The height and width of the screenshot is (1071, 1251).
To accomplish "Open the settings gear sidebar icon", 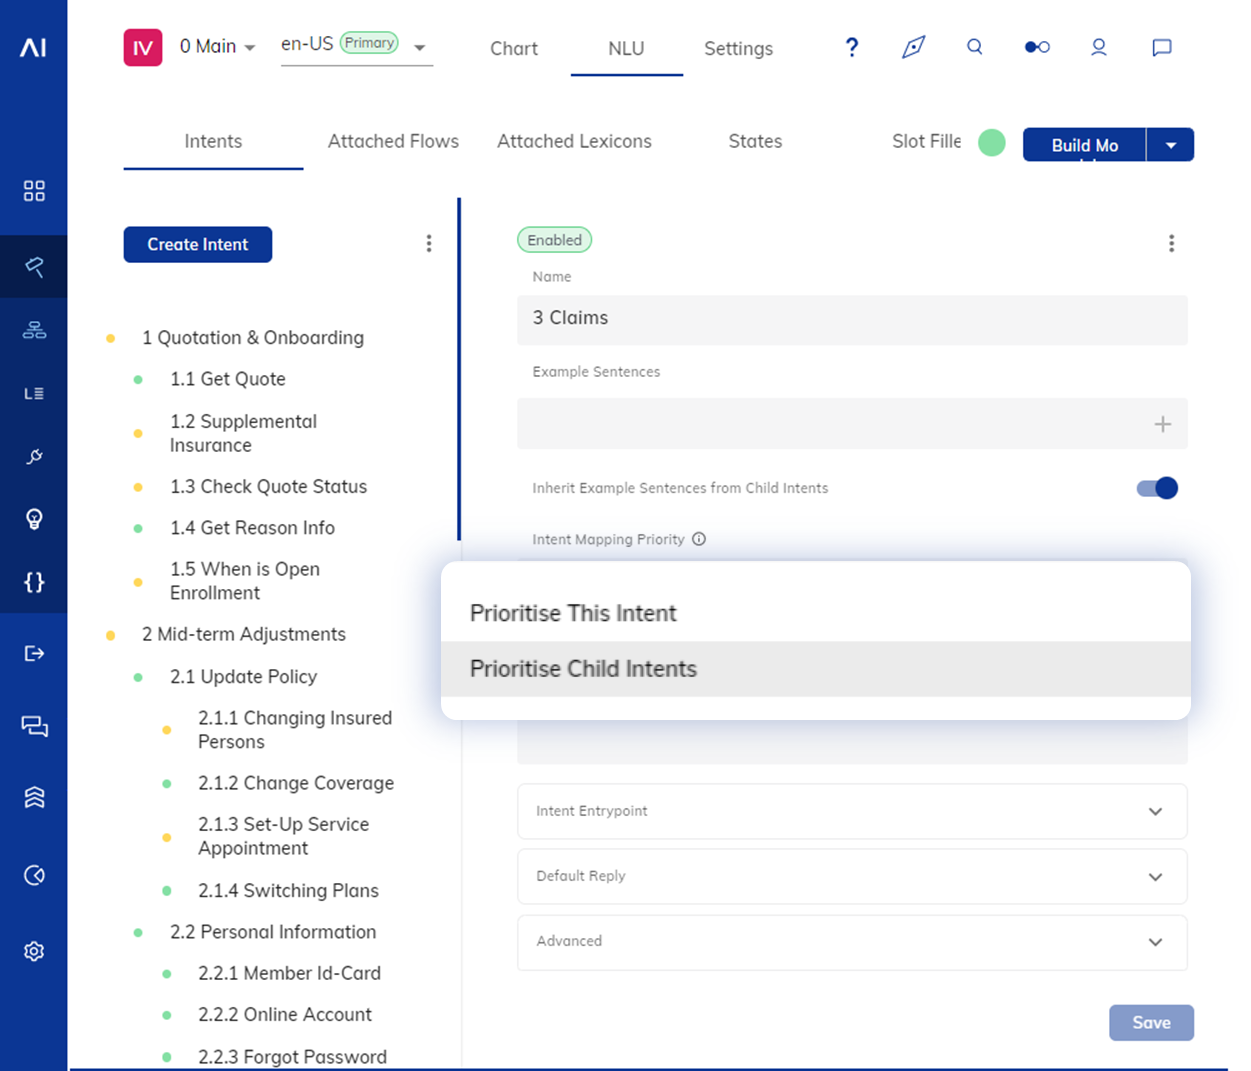I will tap(34, 951).
